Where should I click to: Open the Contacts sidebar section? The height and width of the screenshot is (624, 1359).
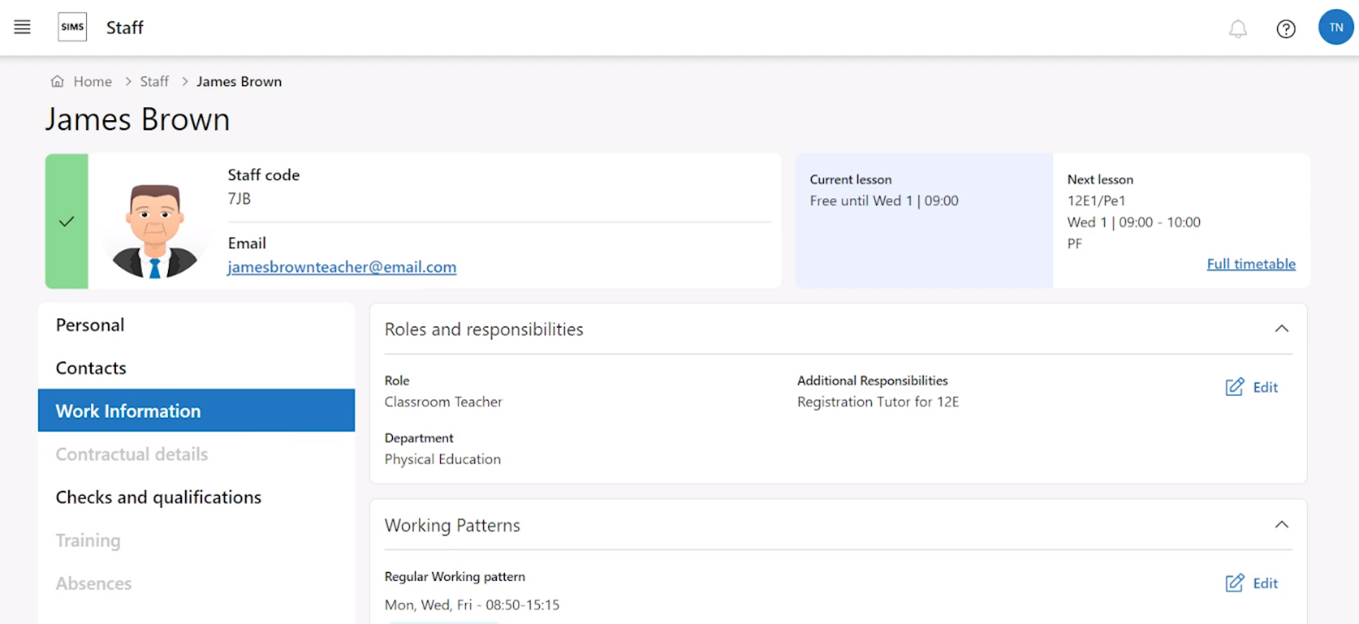pos(91,368)
